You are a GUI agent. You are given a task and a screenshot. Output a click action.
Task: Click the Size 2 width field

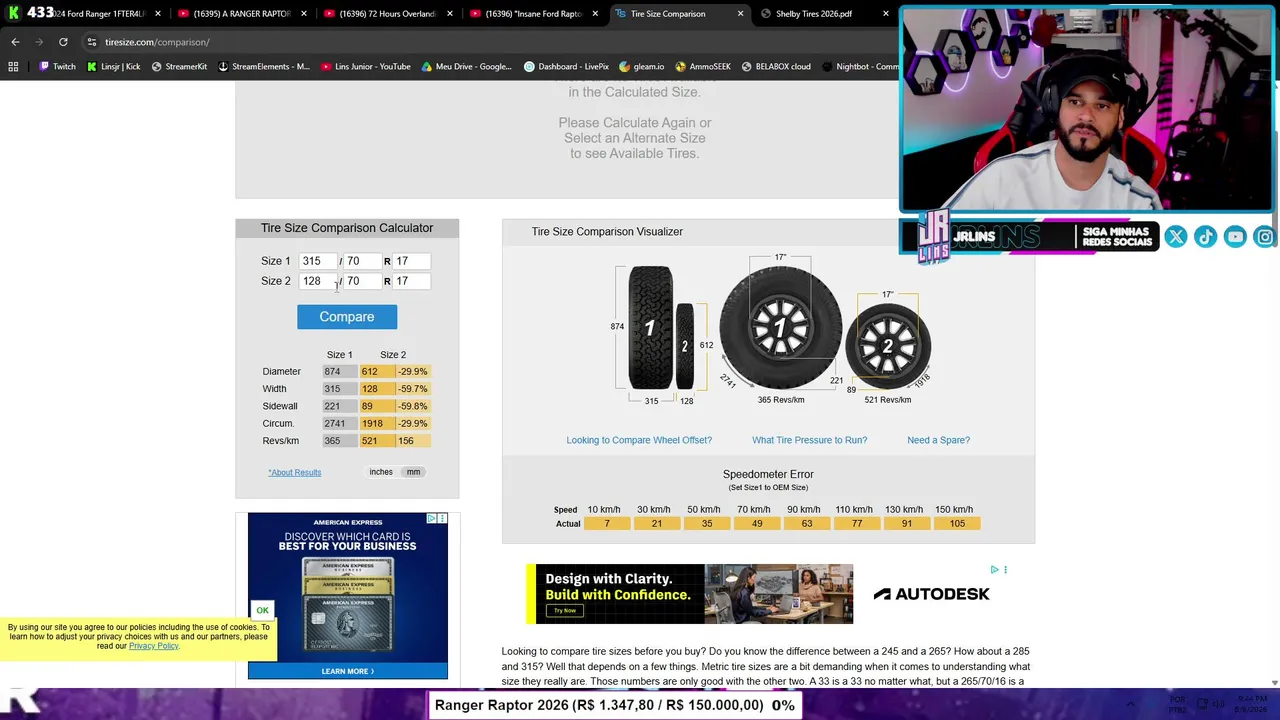pos(318,281)
